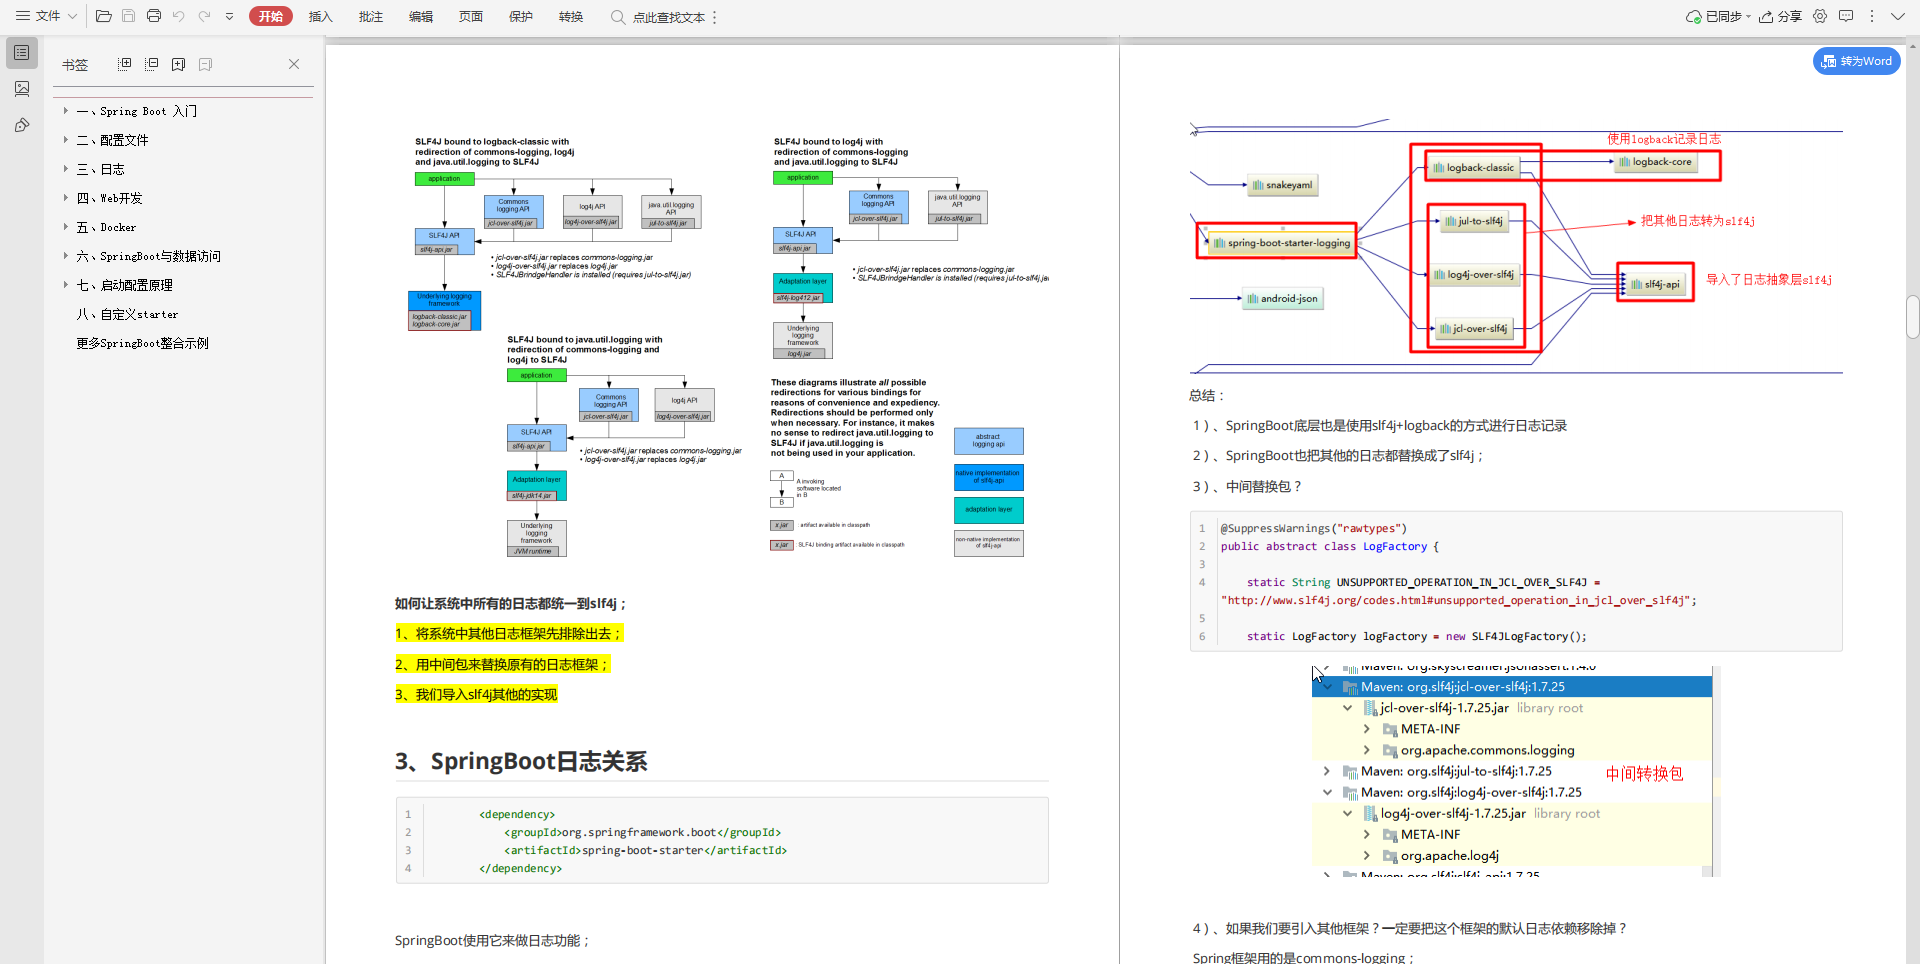The width and height of the screenshot is (1920, 964).
Task: Click the text SpringBoot使用它来做日志功能
Action: [492, 940]
